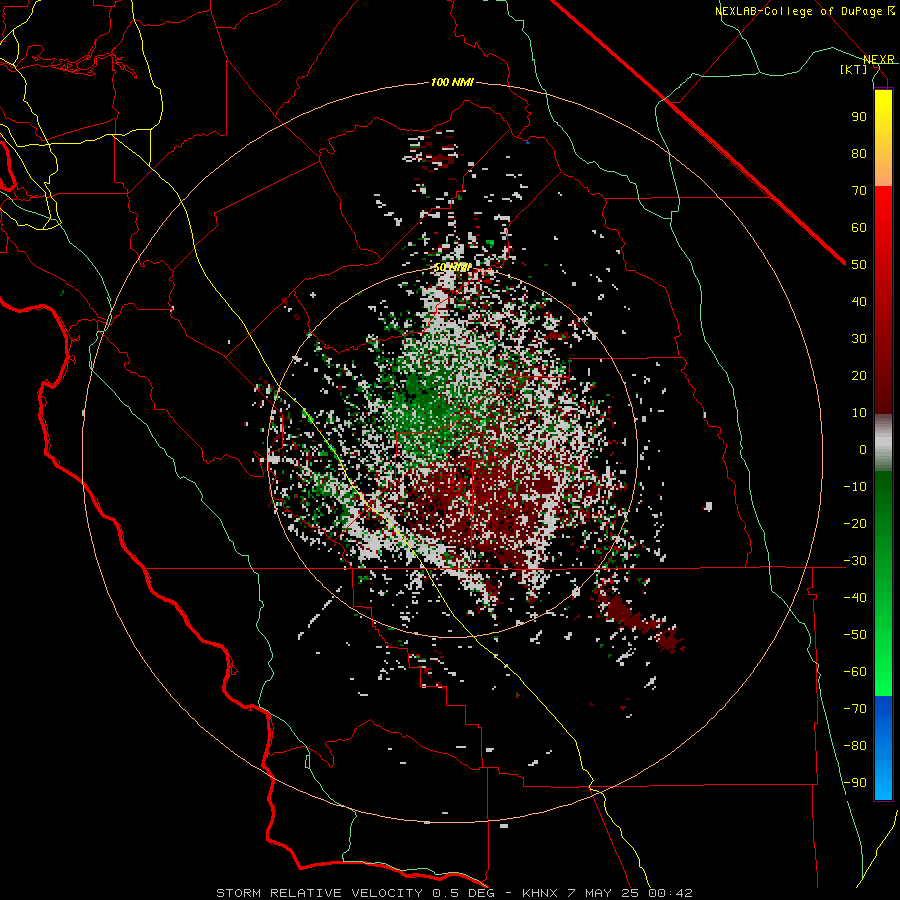Click the 50 NMI range ring label
900x900 pixels.
[452, 267]
